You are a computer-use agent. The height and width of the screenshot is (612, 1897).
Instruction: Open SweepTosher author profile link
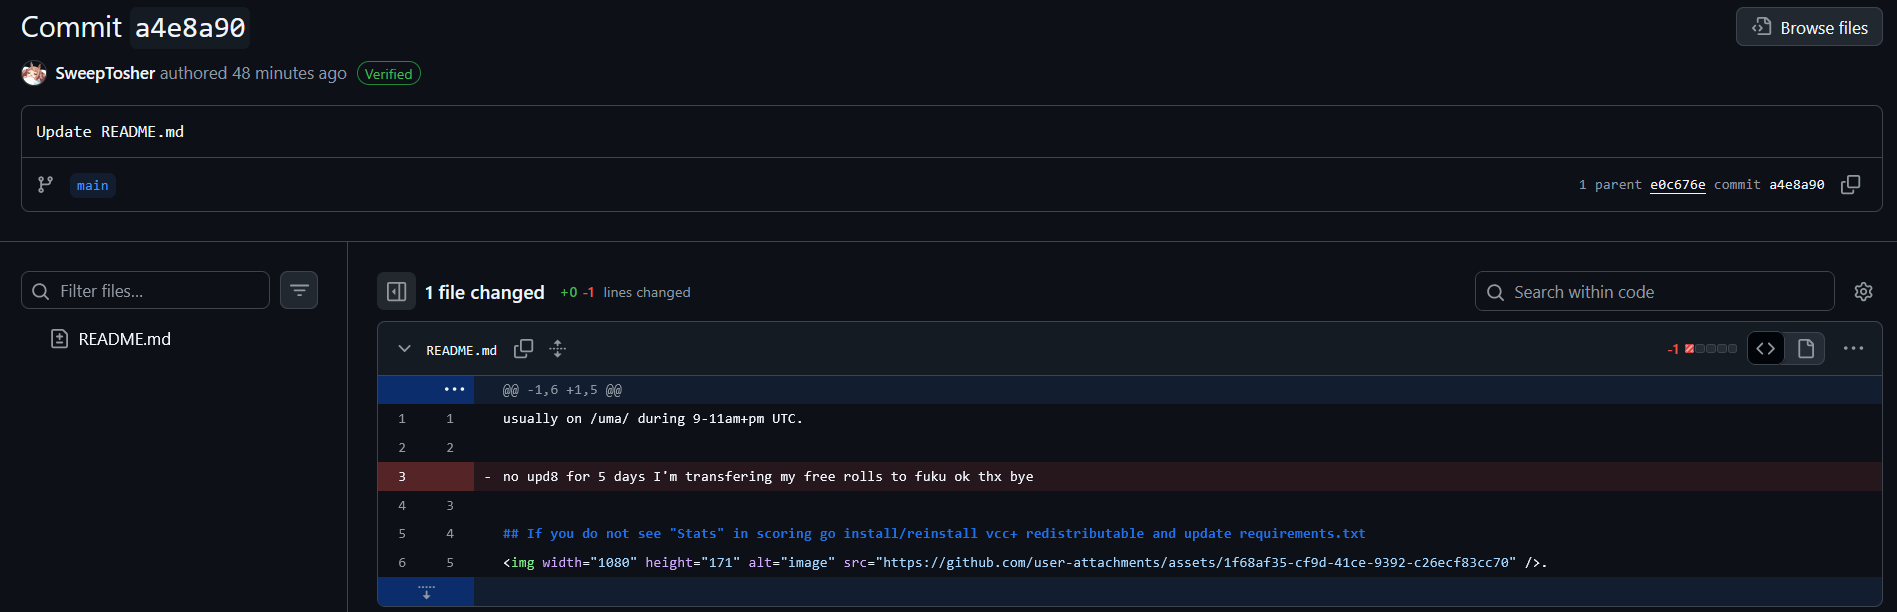pos(105,73)
